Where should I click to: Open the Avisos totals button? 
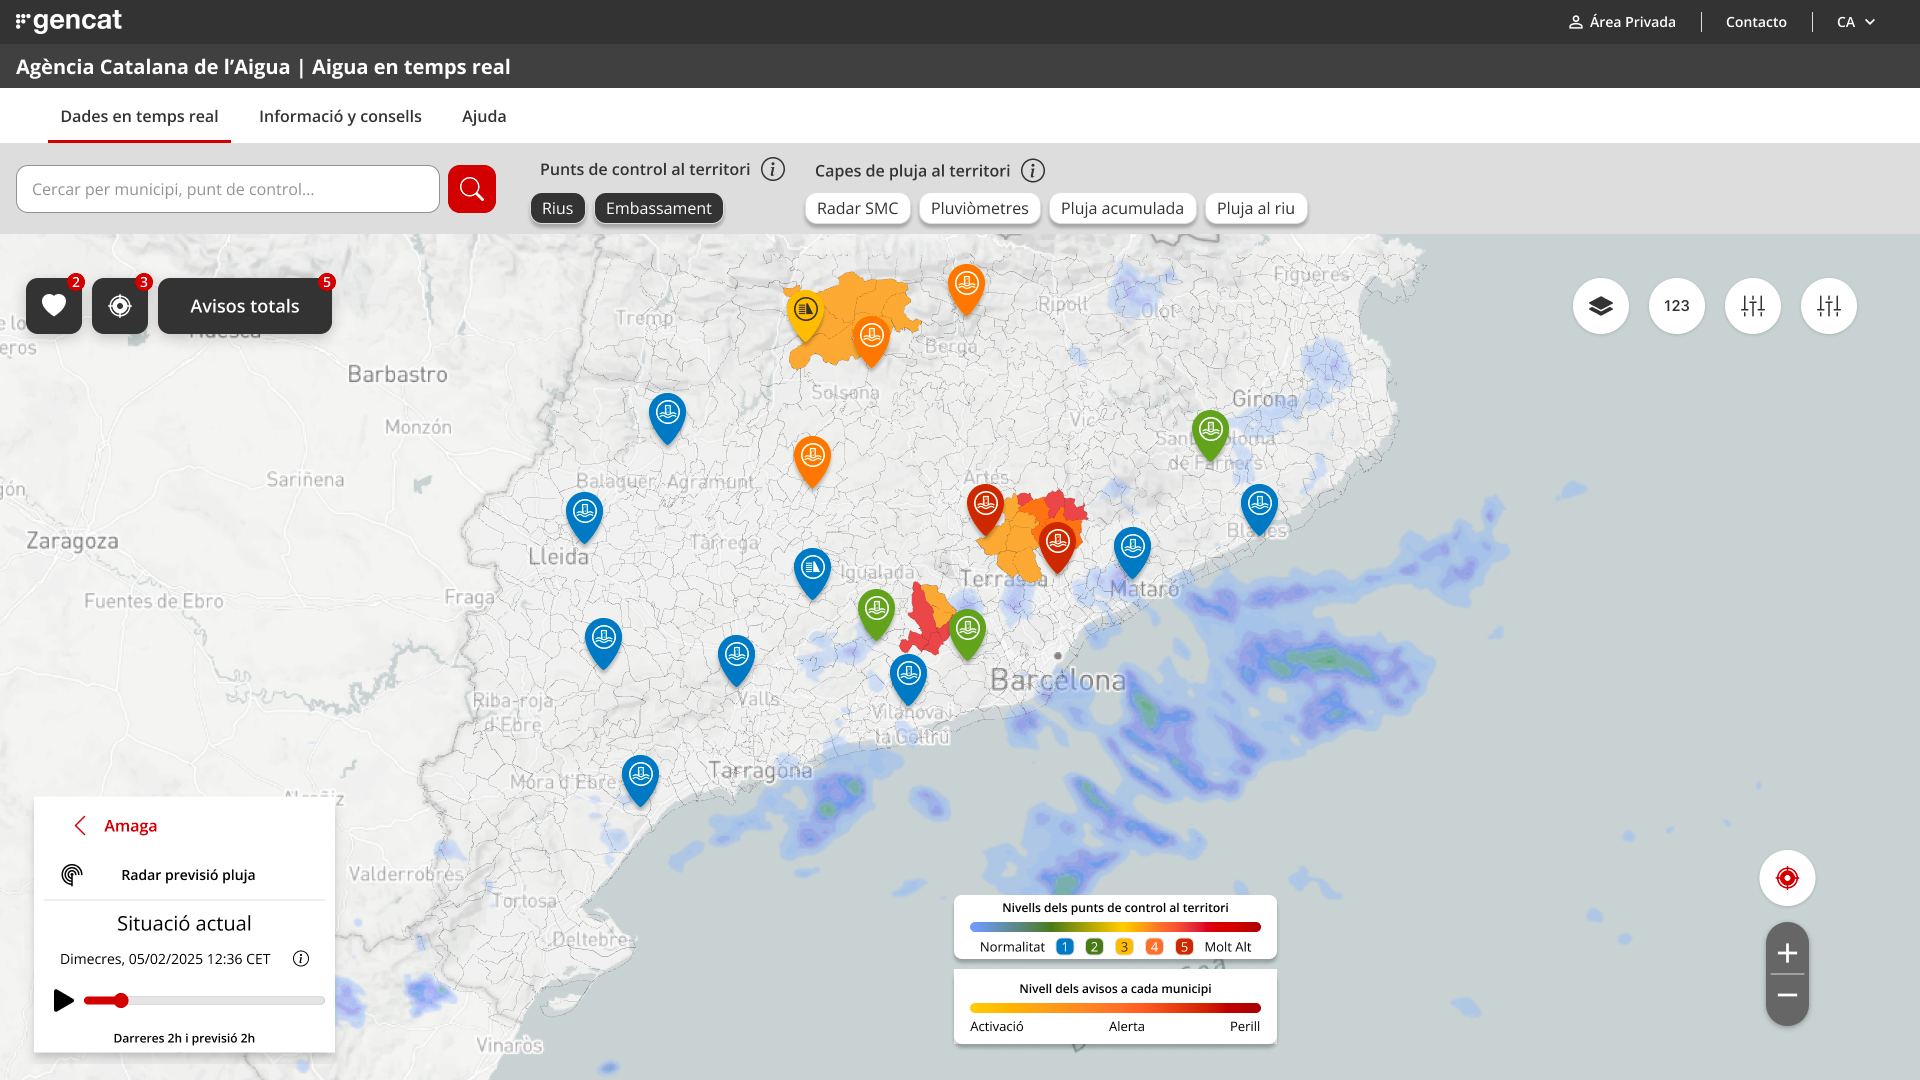(245, 306)
